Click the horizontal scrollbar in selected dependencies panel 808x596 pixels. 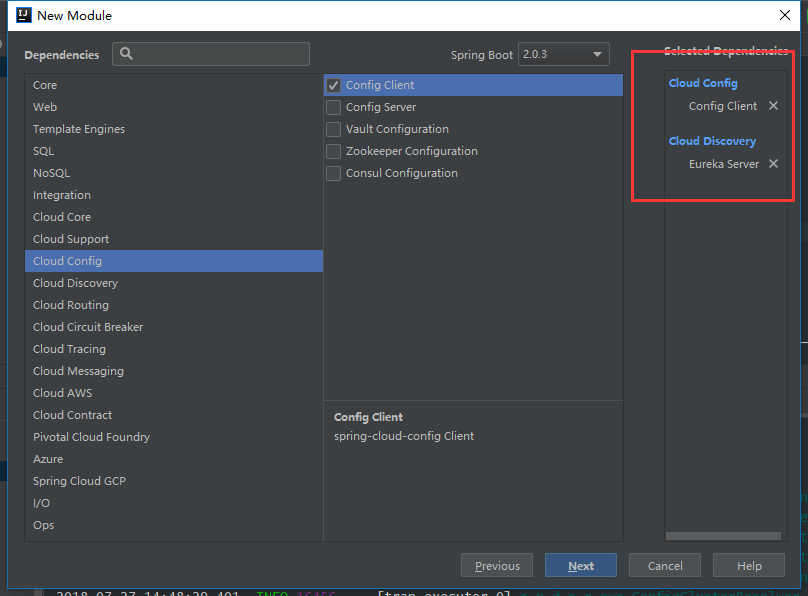point(723,536)
